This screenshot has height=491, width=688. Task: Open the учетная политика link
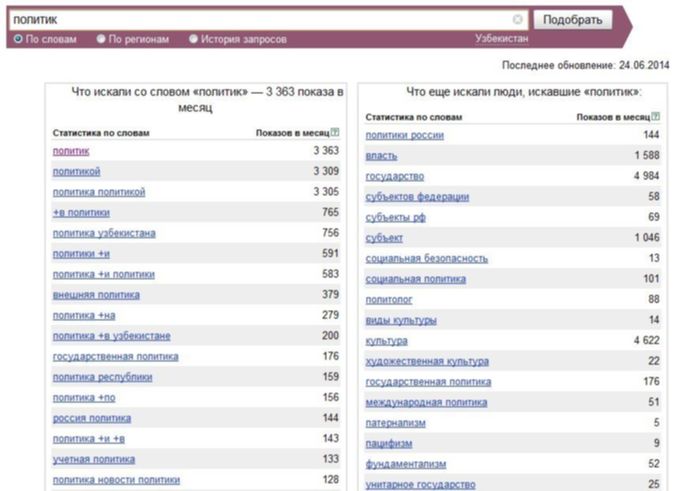[94, 459]
